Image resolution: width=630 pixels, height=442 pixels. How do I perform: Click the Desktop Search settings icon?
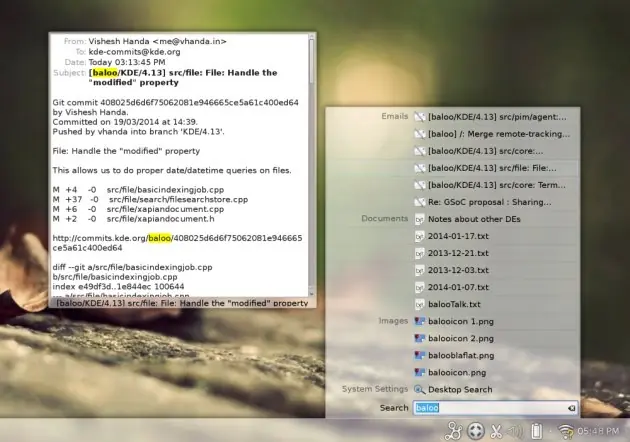(419, 390)
